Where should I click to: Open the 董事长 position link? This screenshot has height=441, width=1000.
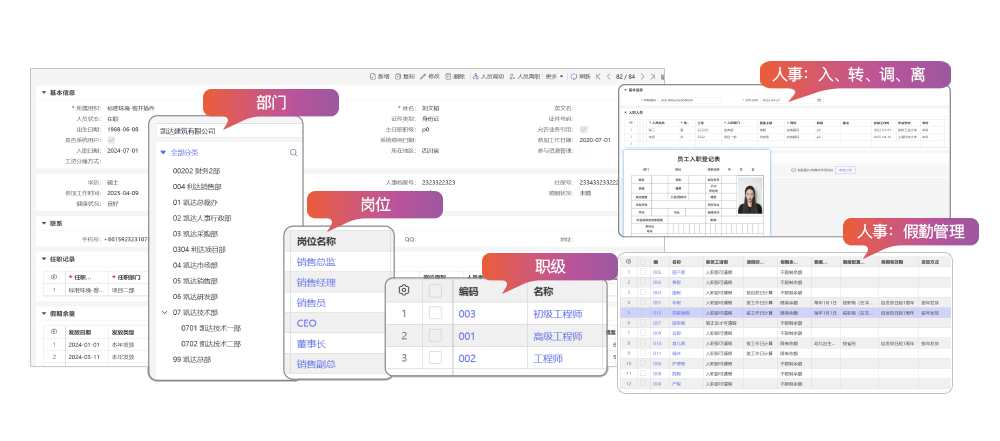(x=313, y=344)
